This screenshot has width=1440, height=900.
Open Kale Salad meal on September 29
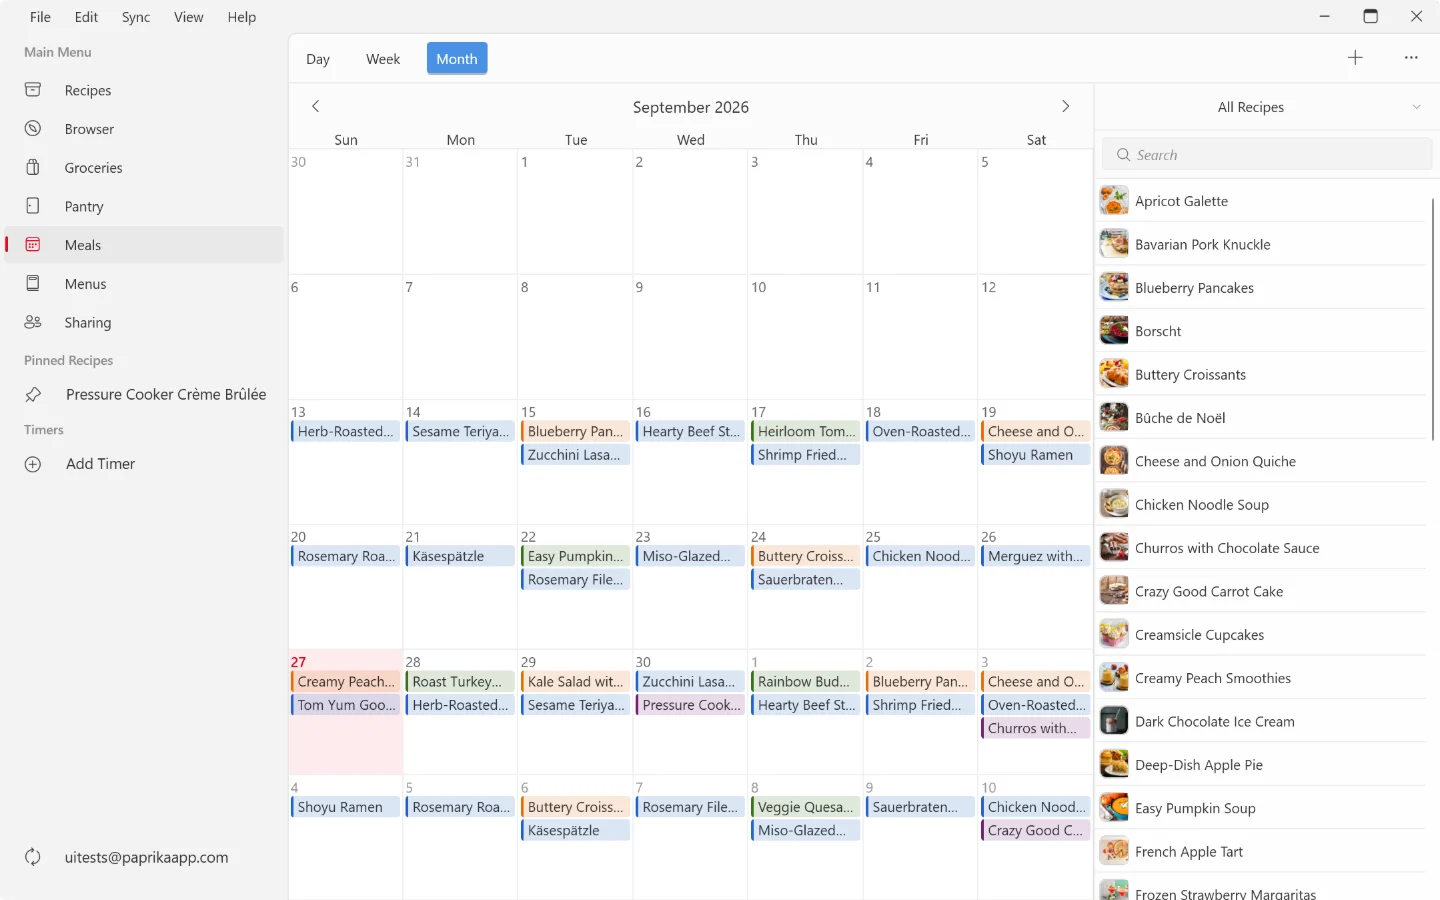click(x=575, y=682)
